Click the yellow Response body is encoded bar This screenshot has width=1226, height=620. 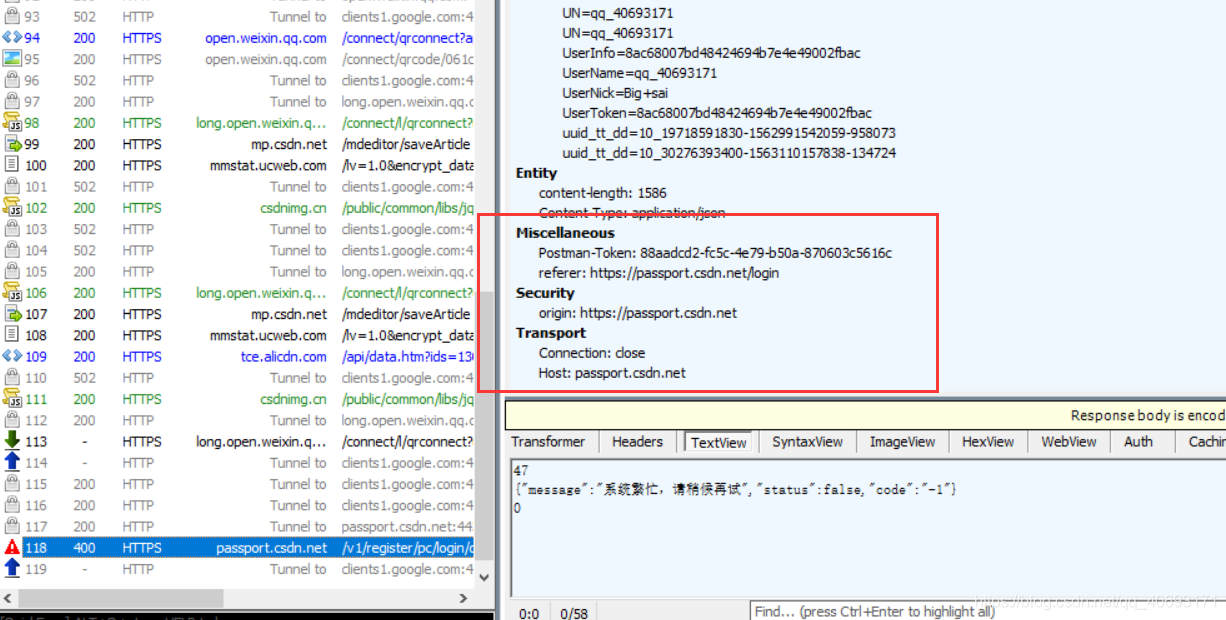[1000, 416]
